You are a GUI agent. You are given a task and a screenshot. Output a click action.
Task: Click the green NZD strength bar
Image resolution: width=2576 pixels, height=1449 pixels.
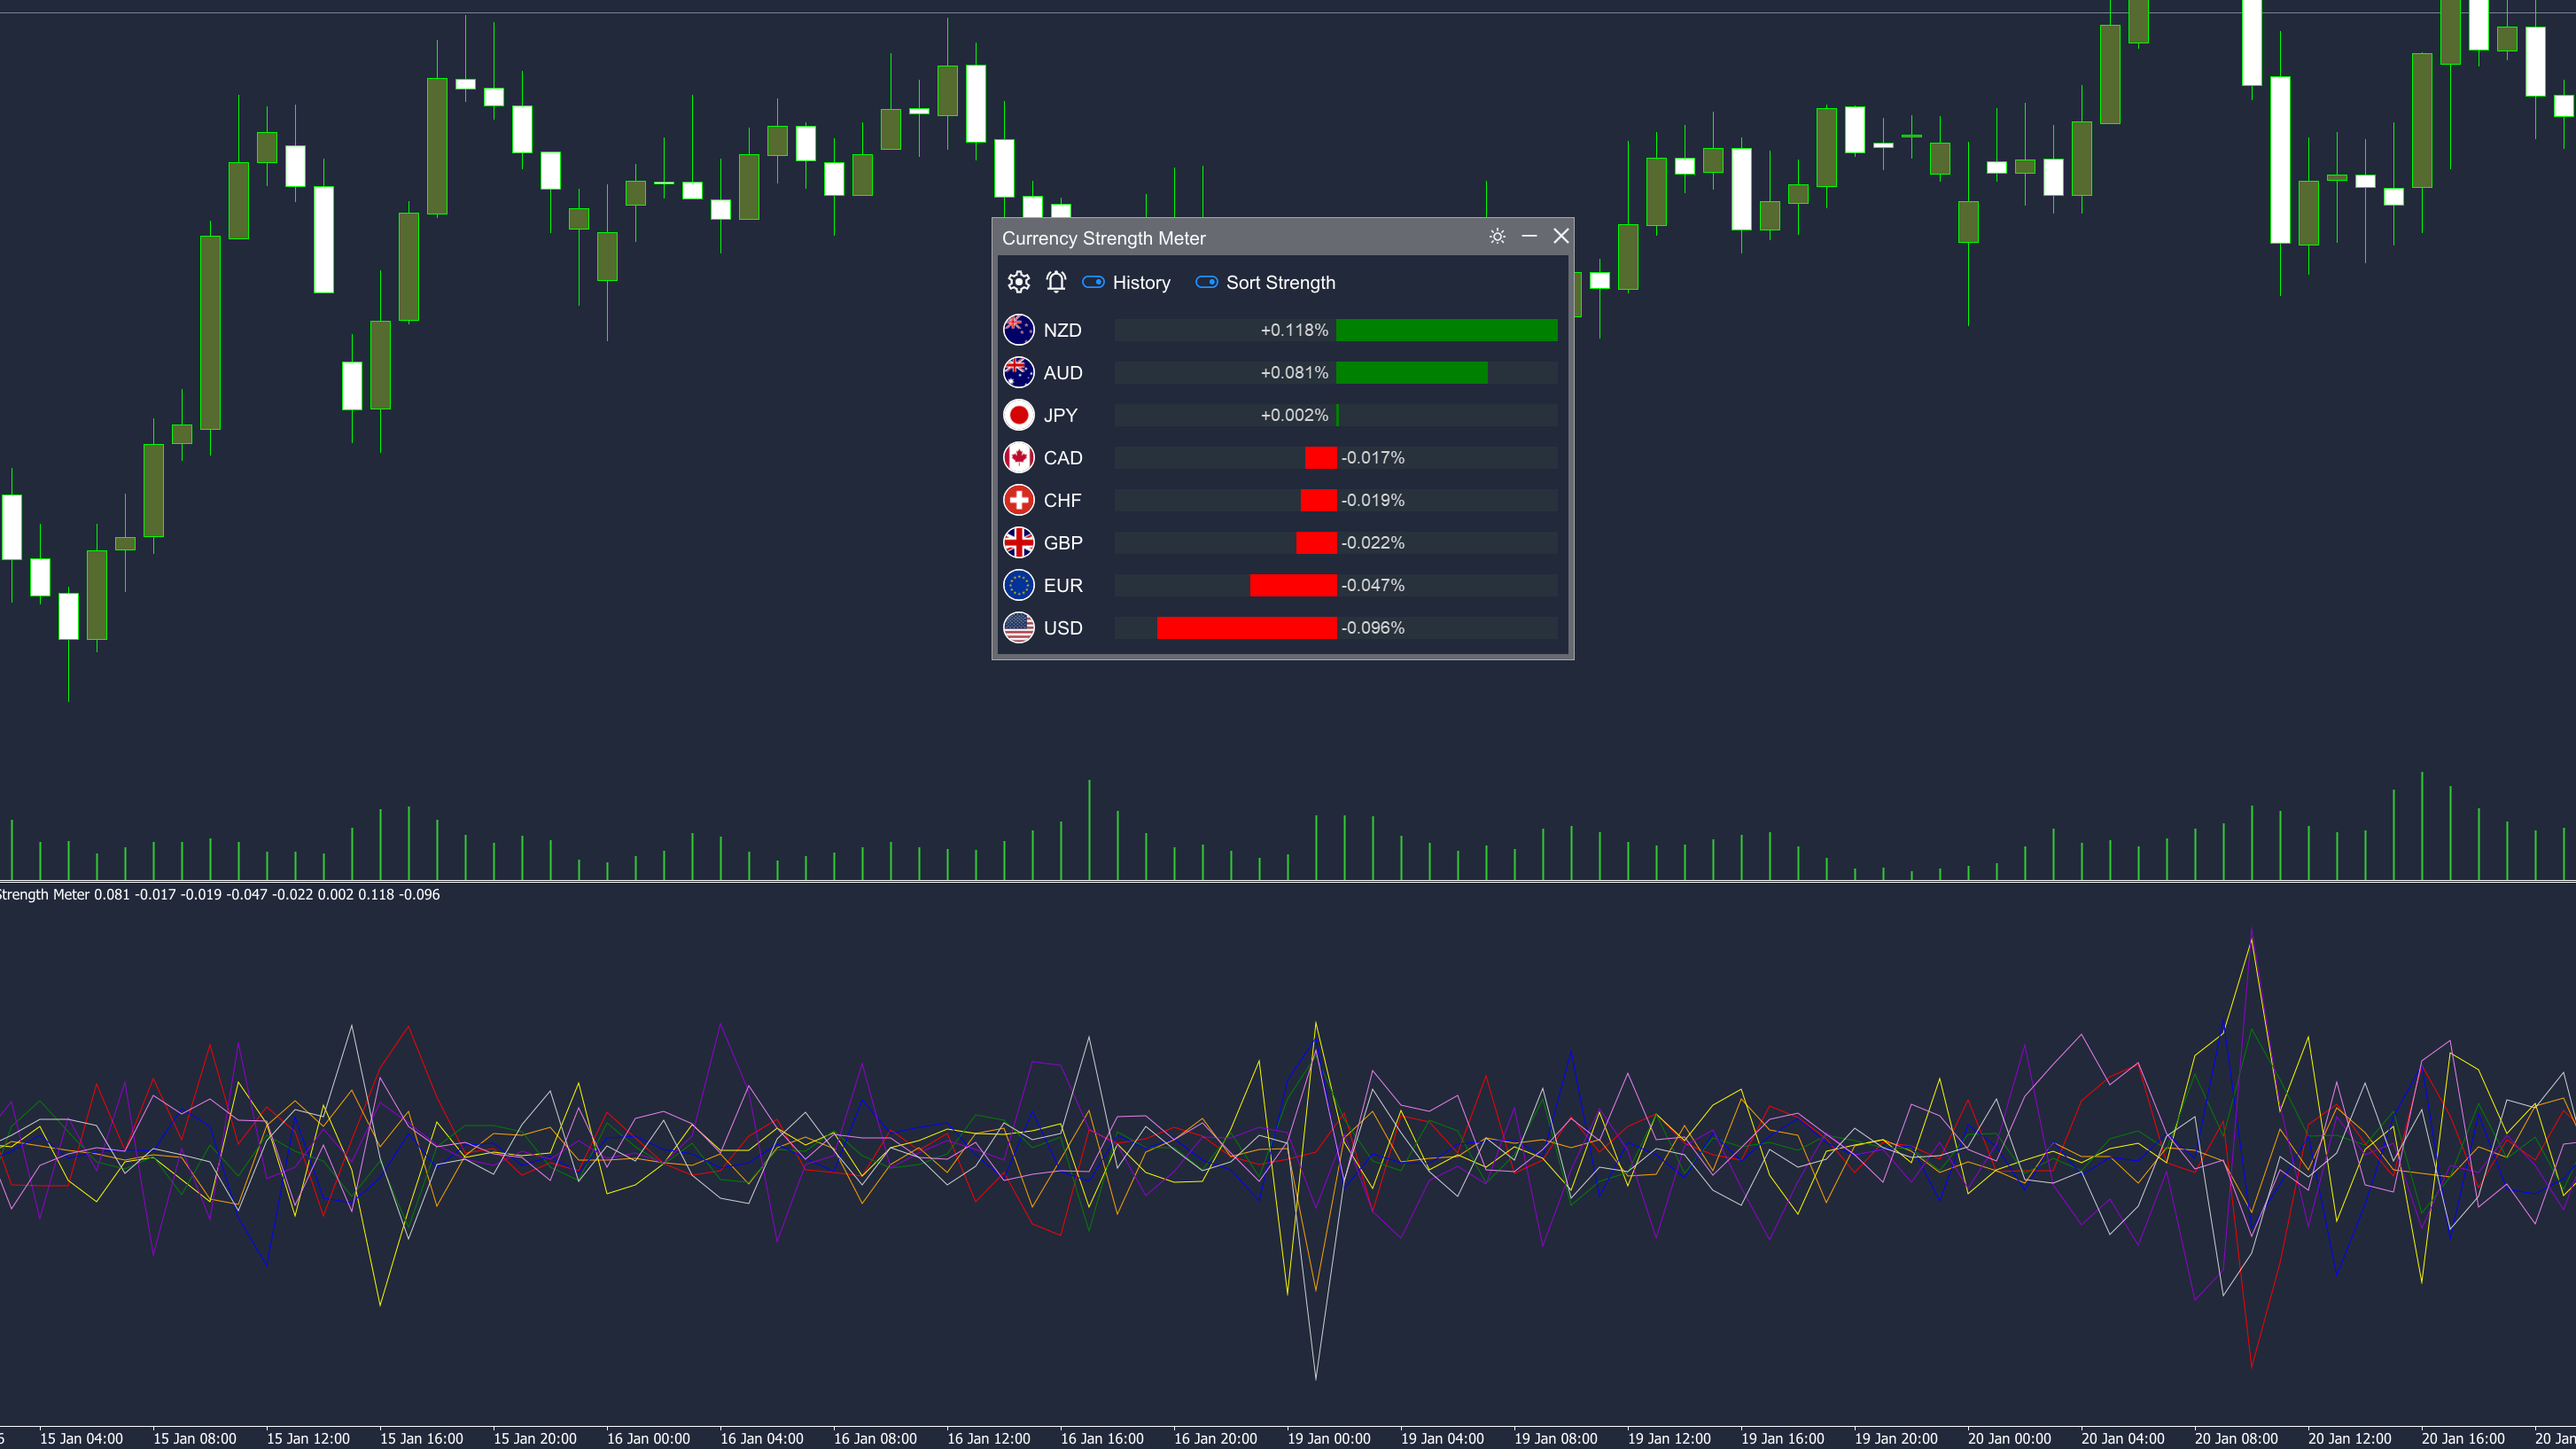pos(1445,330)
